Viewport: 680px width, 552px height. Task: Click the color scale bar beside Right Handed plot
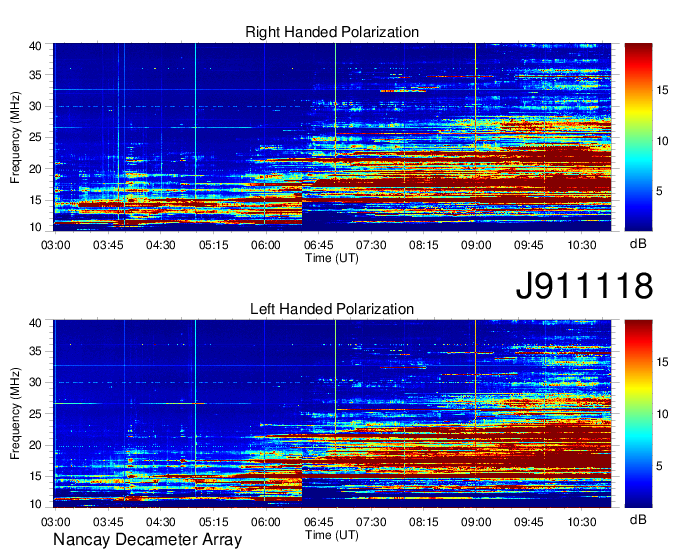[x=638, y=137]
